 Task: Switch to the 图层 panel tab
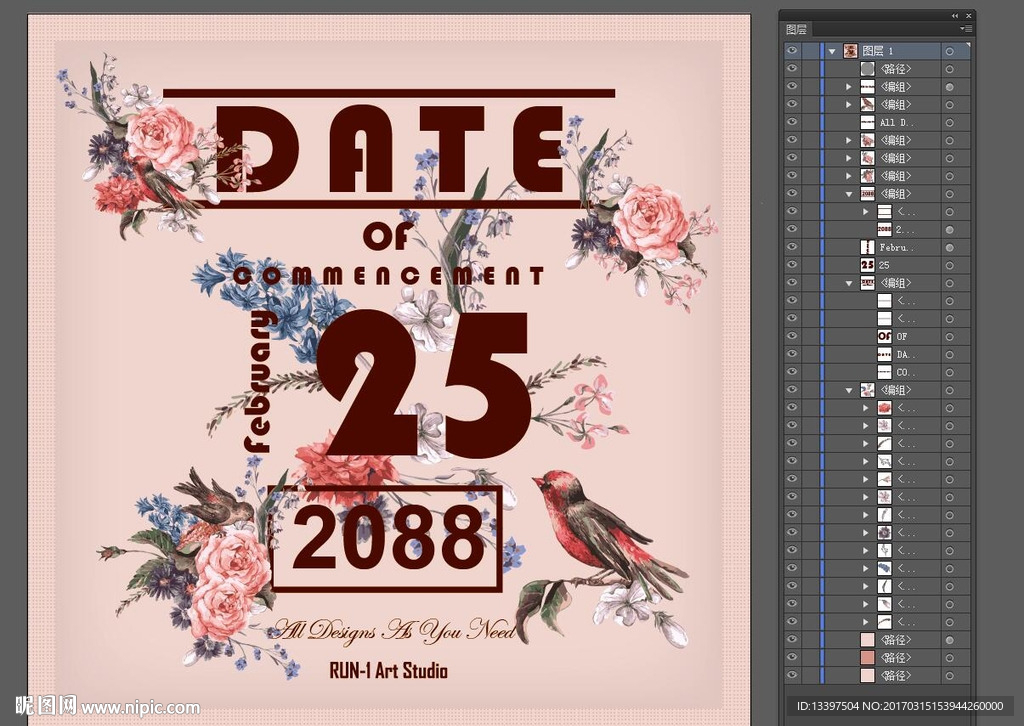click(796, 30)
